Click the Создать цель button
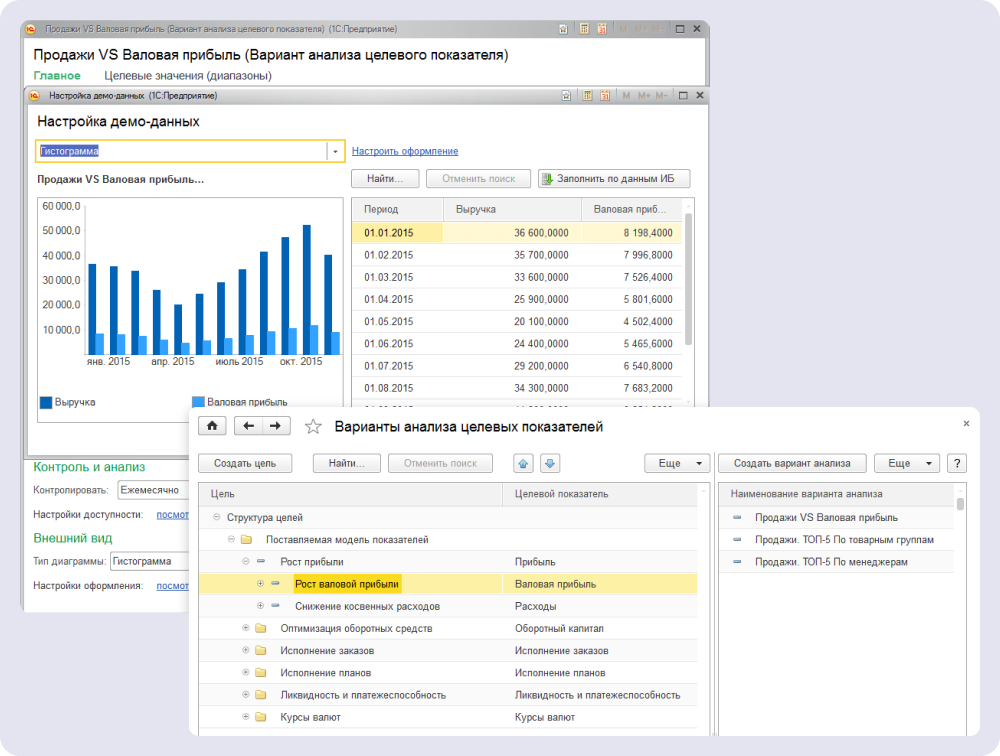This screenshot has width=1000, height=756. [x=244, y=463]
